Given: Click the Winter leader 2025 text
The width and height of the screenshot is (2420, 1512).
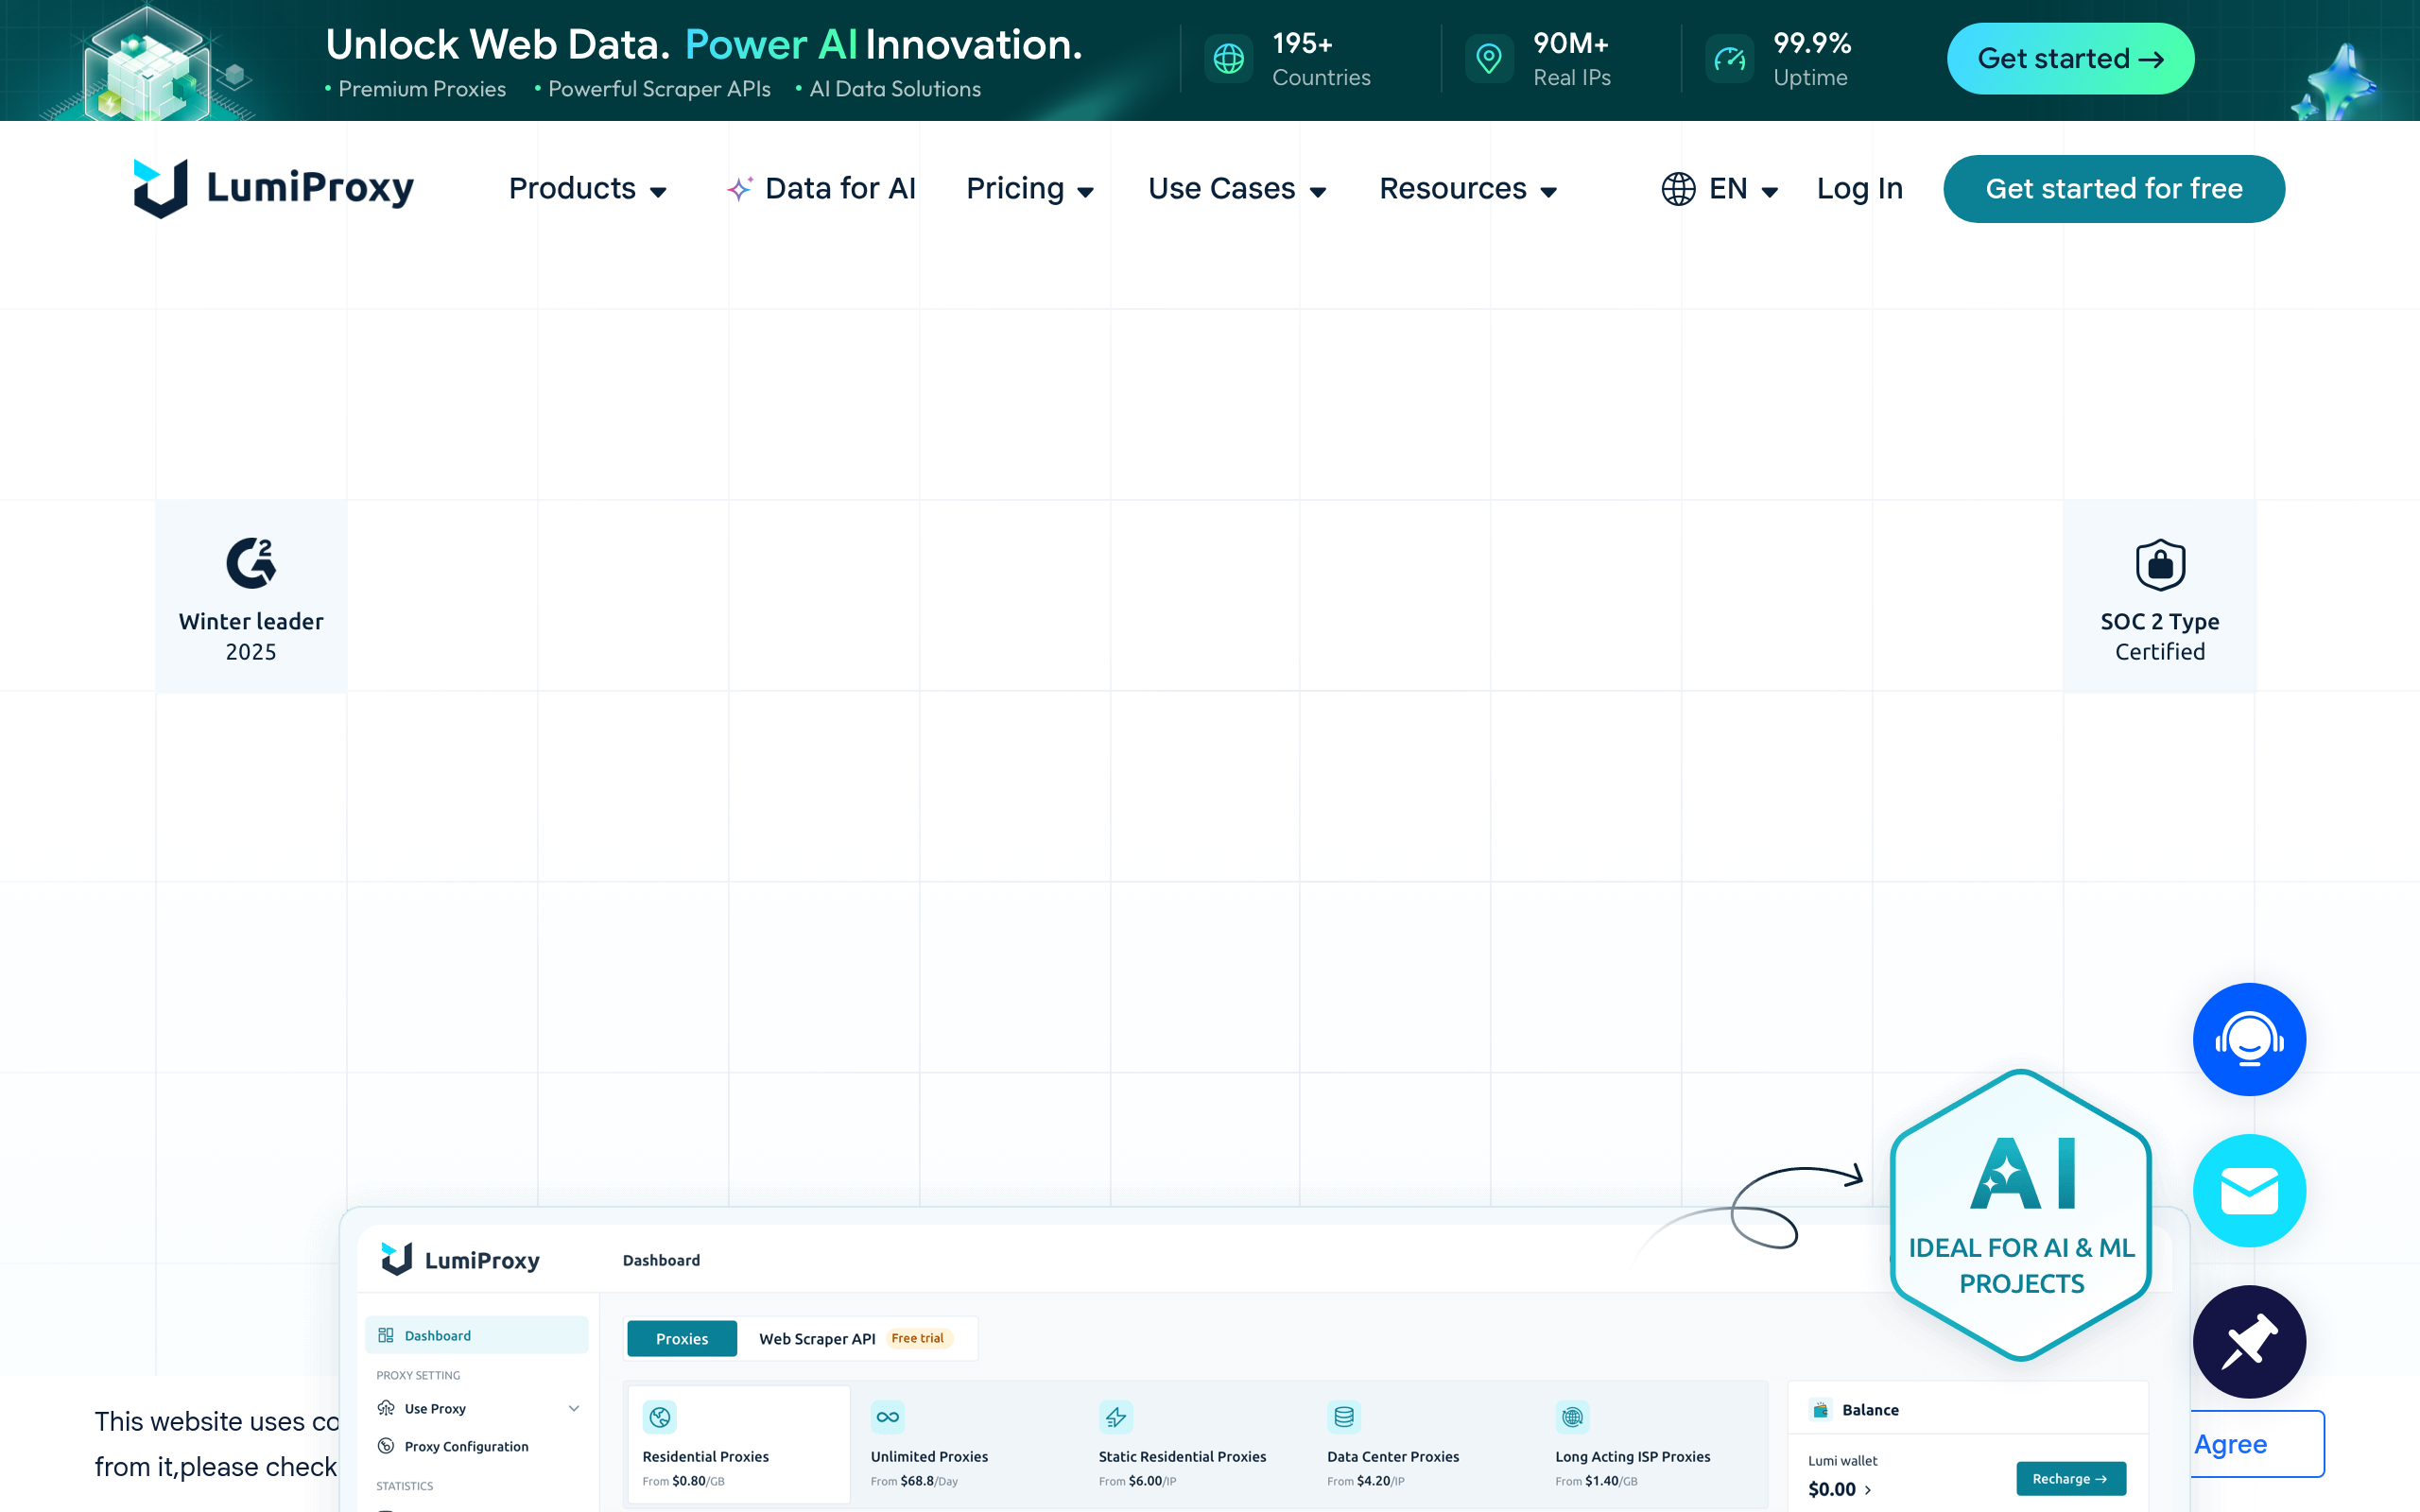Looking at the screenshot, I should pyautogui.click(x=251, y=636).
